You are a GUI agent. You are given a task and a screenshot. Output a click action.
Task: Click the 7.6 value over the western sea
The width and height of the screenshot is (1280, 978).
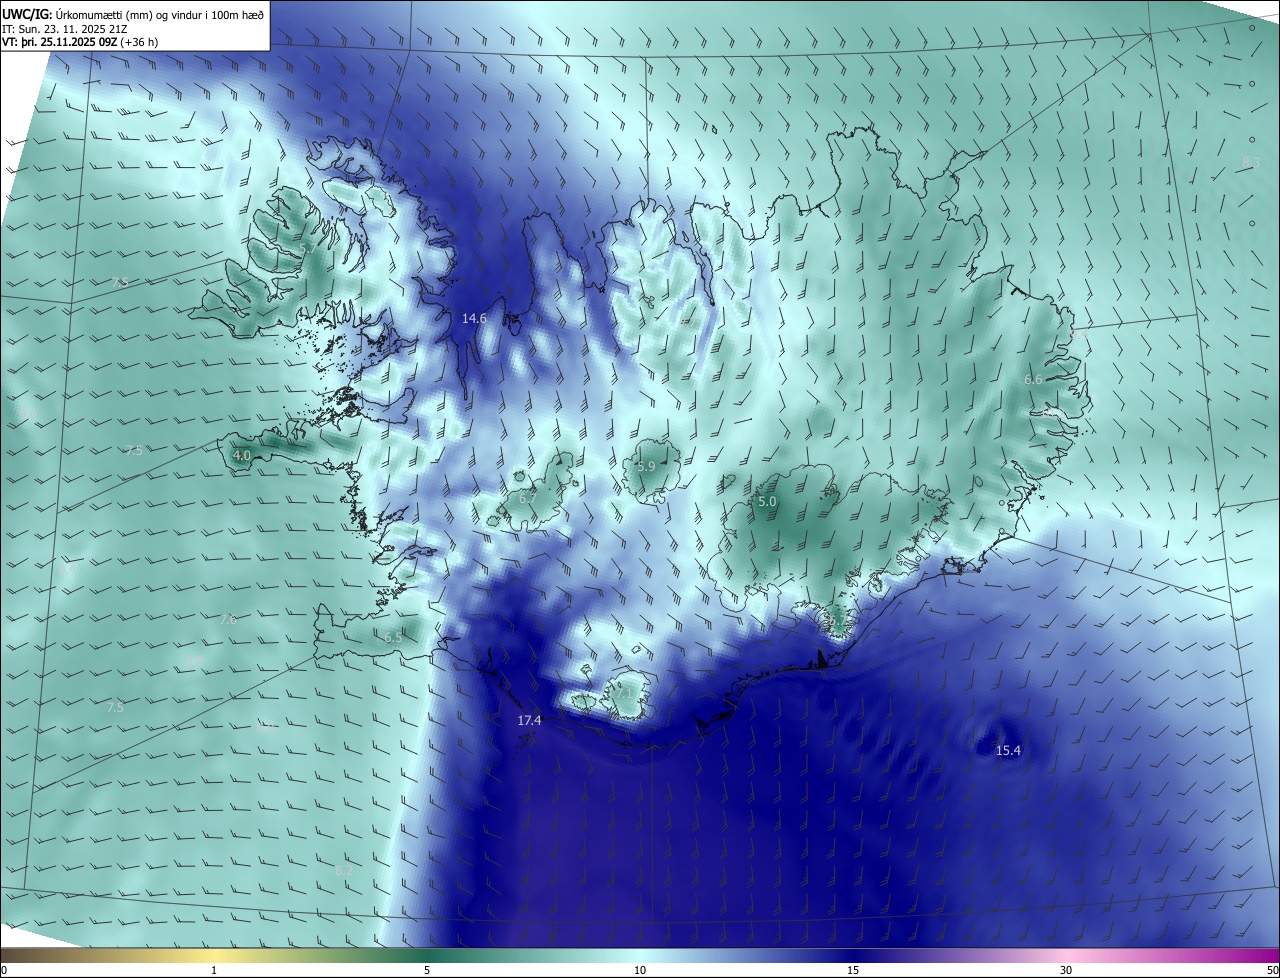click(228, 620)
